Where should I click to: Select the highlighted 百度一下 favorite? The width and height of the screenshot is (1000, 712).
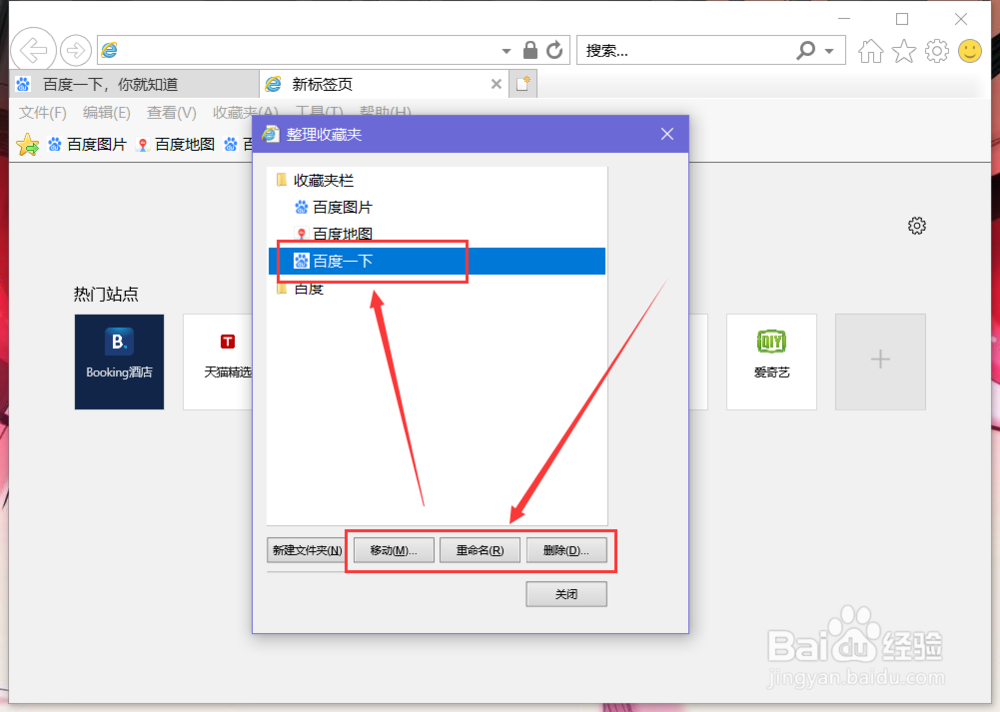pyautogui.click(x=437, y=261)
